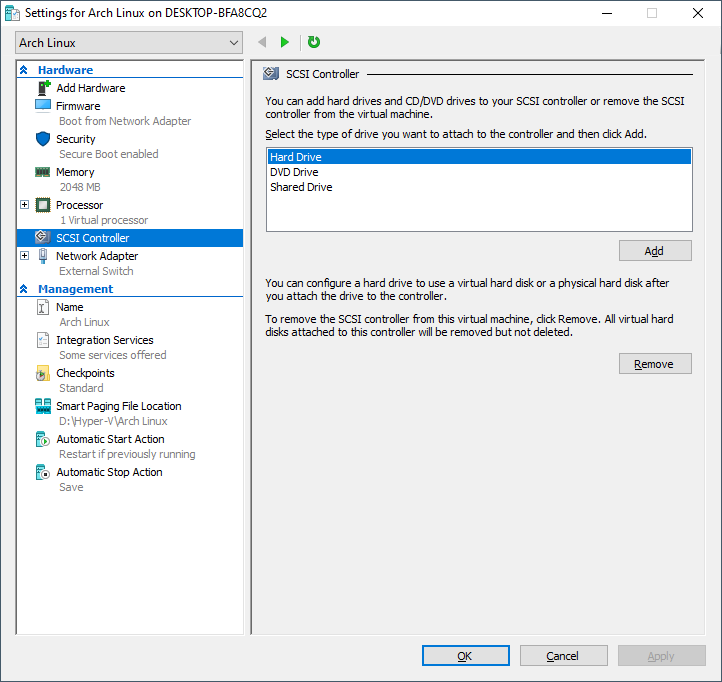Expand the Processor tree node

tap(24, 205)
